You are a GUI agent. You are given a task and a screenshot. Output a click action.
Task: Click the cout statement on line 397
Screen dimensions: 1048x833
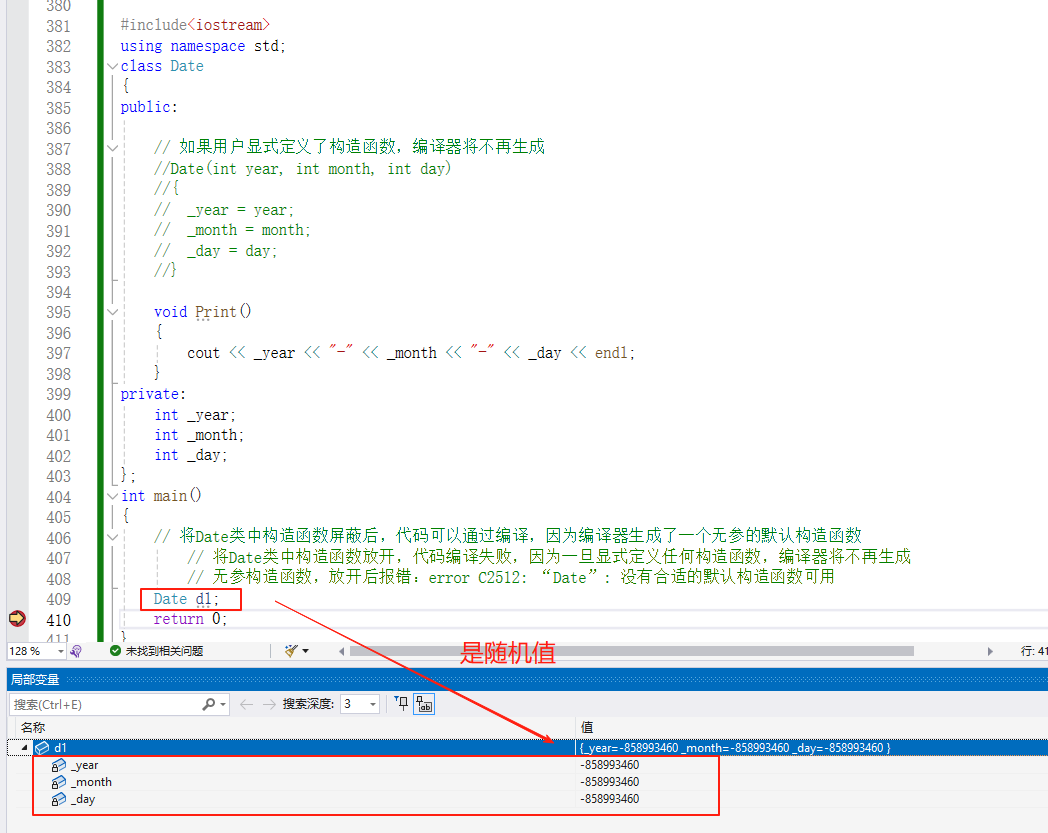pyautogui.click(x=411, y=352)
